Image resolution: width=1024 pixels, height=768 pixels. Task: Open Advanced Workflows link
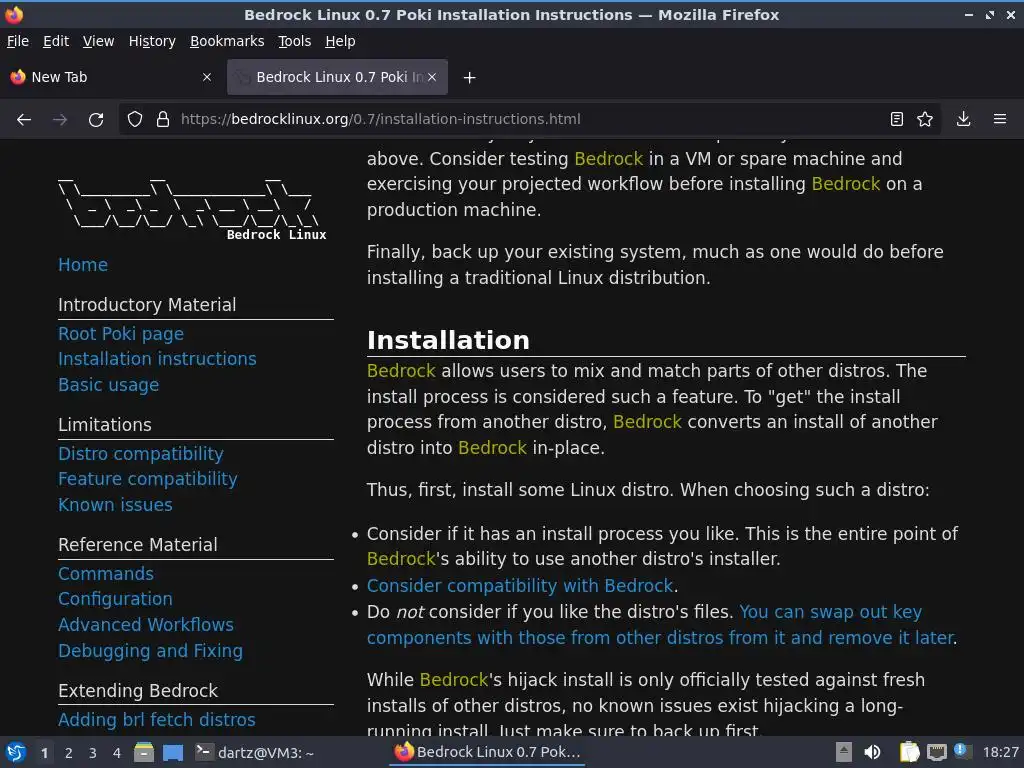146,625
